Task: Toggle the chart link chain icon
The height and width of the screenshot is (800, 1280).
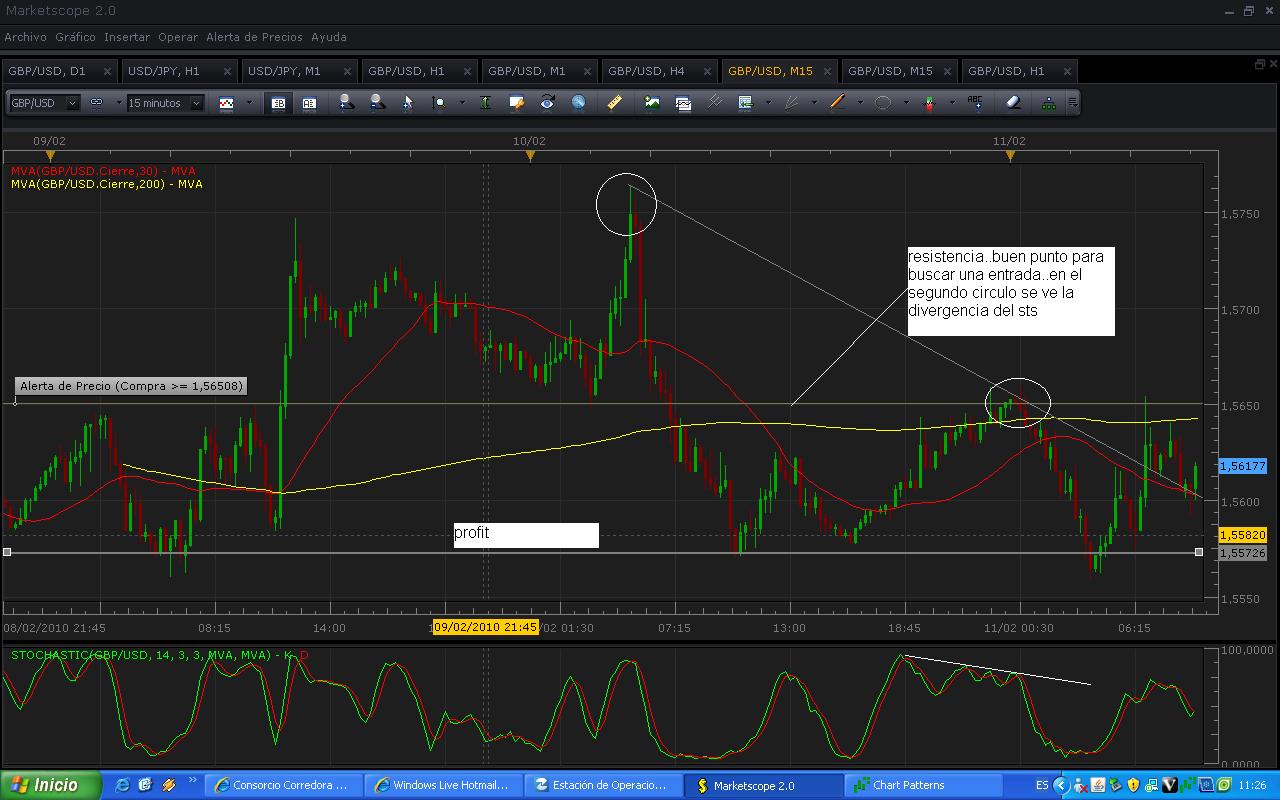Action: (x=97, y=102)
